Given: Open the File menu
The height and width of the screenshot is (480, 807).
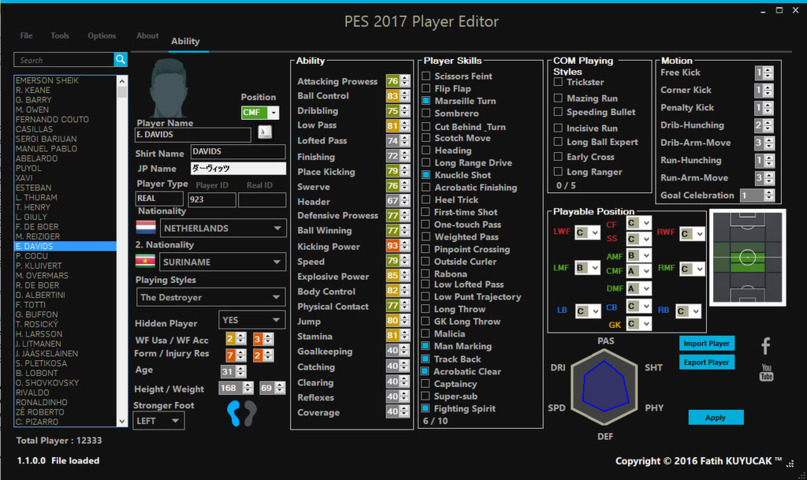Looking at the screenshot, I should click(26, 35).
